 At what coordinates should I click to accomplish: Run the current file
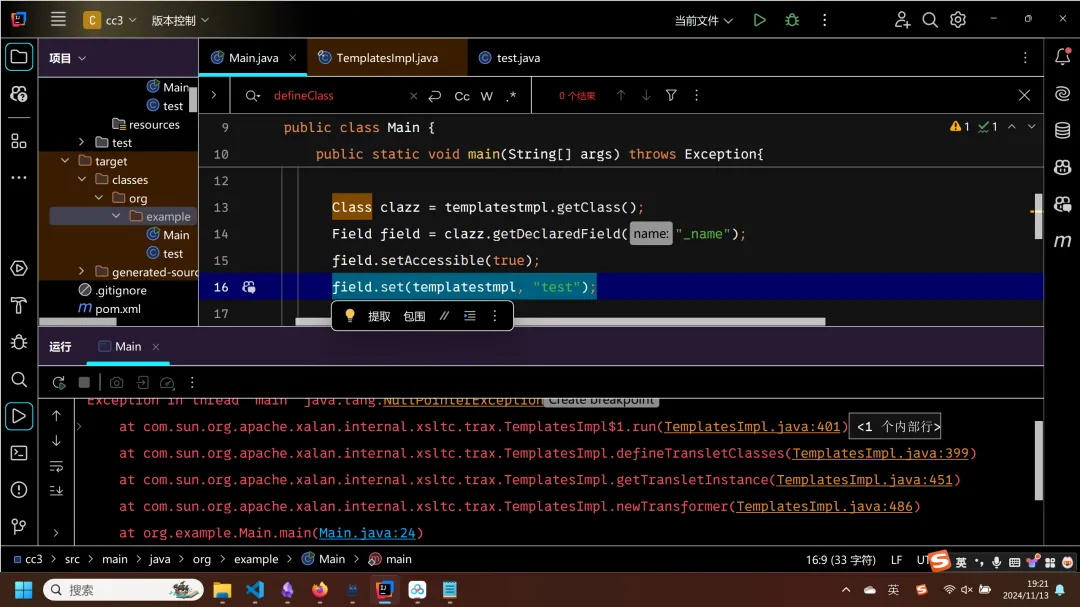point(759,20)
